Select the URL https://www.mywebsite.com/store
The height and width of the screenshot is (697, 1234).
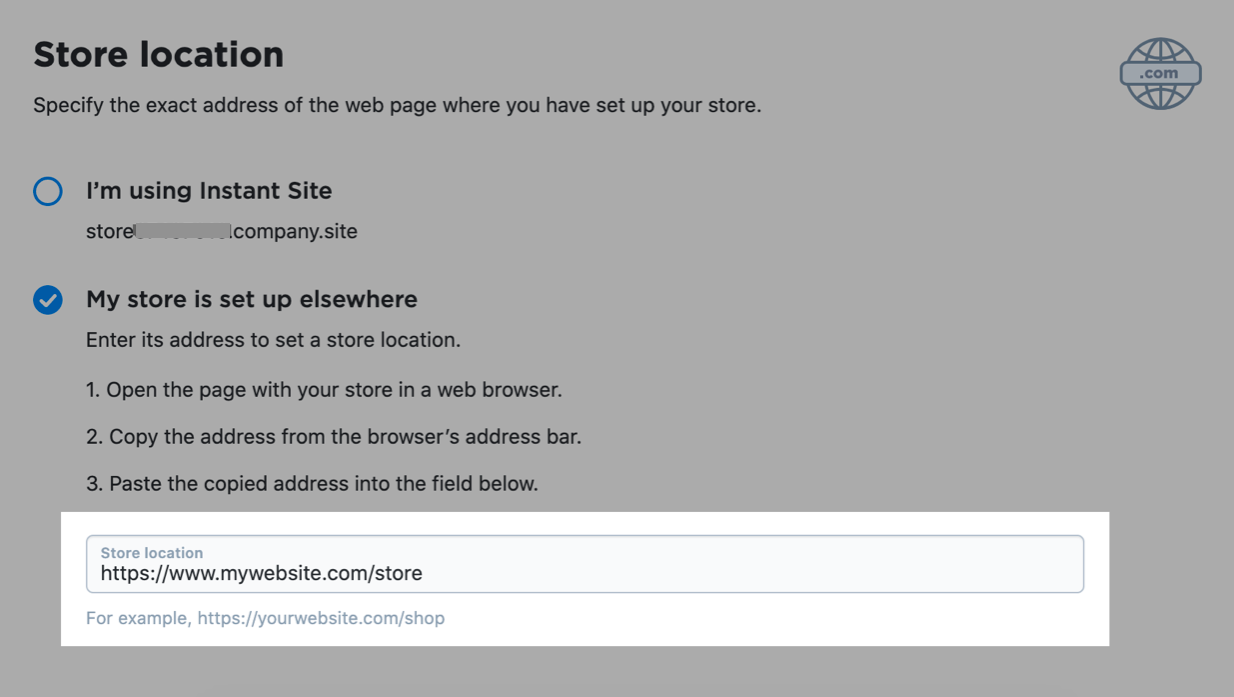tap(260, 572)
